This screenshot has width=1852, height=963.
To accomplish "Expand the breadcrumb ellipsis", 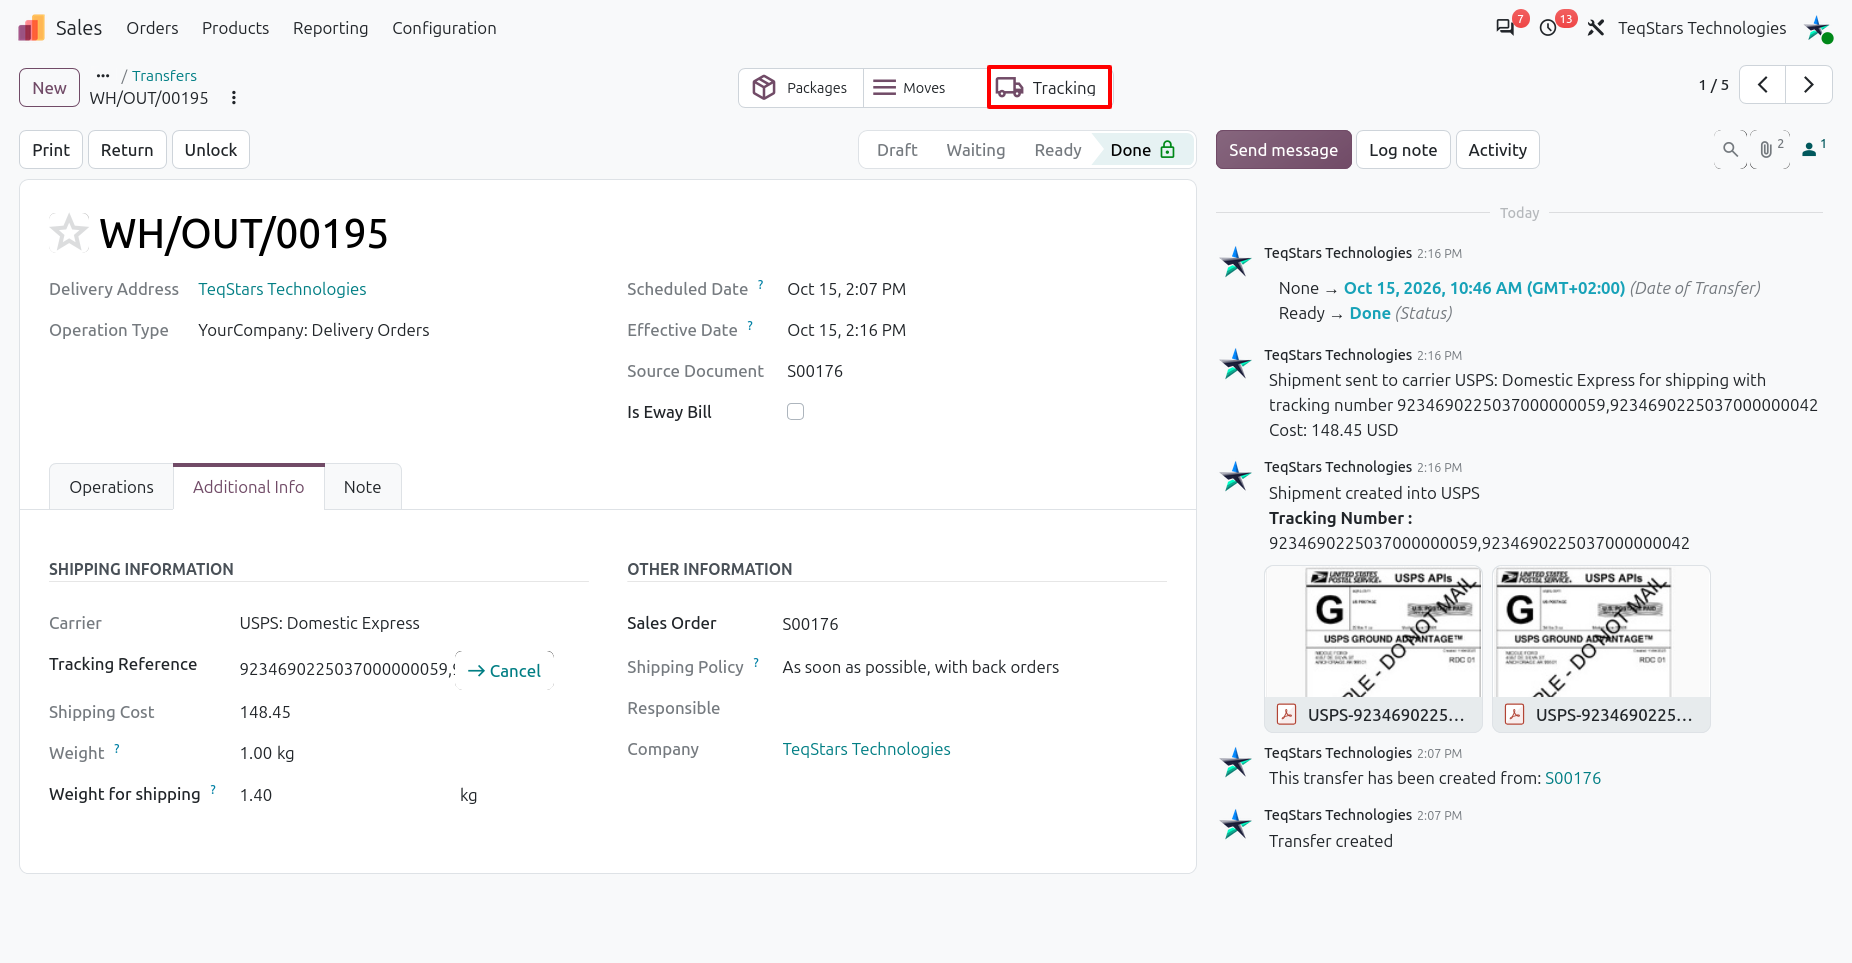I will 103,76.
